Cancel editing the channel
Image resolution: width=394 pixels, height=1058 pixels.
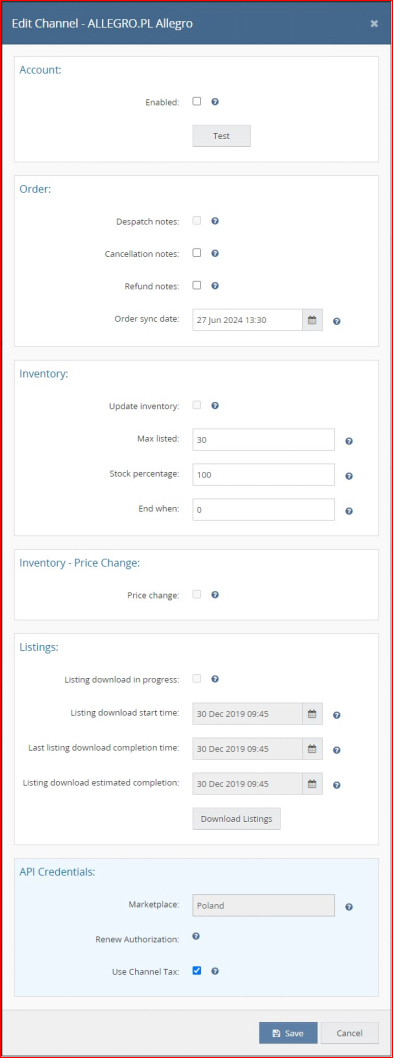pos(349,1033)
